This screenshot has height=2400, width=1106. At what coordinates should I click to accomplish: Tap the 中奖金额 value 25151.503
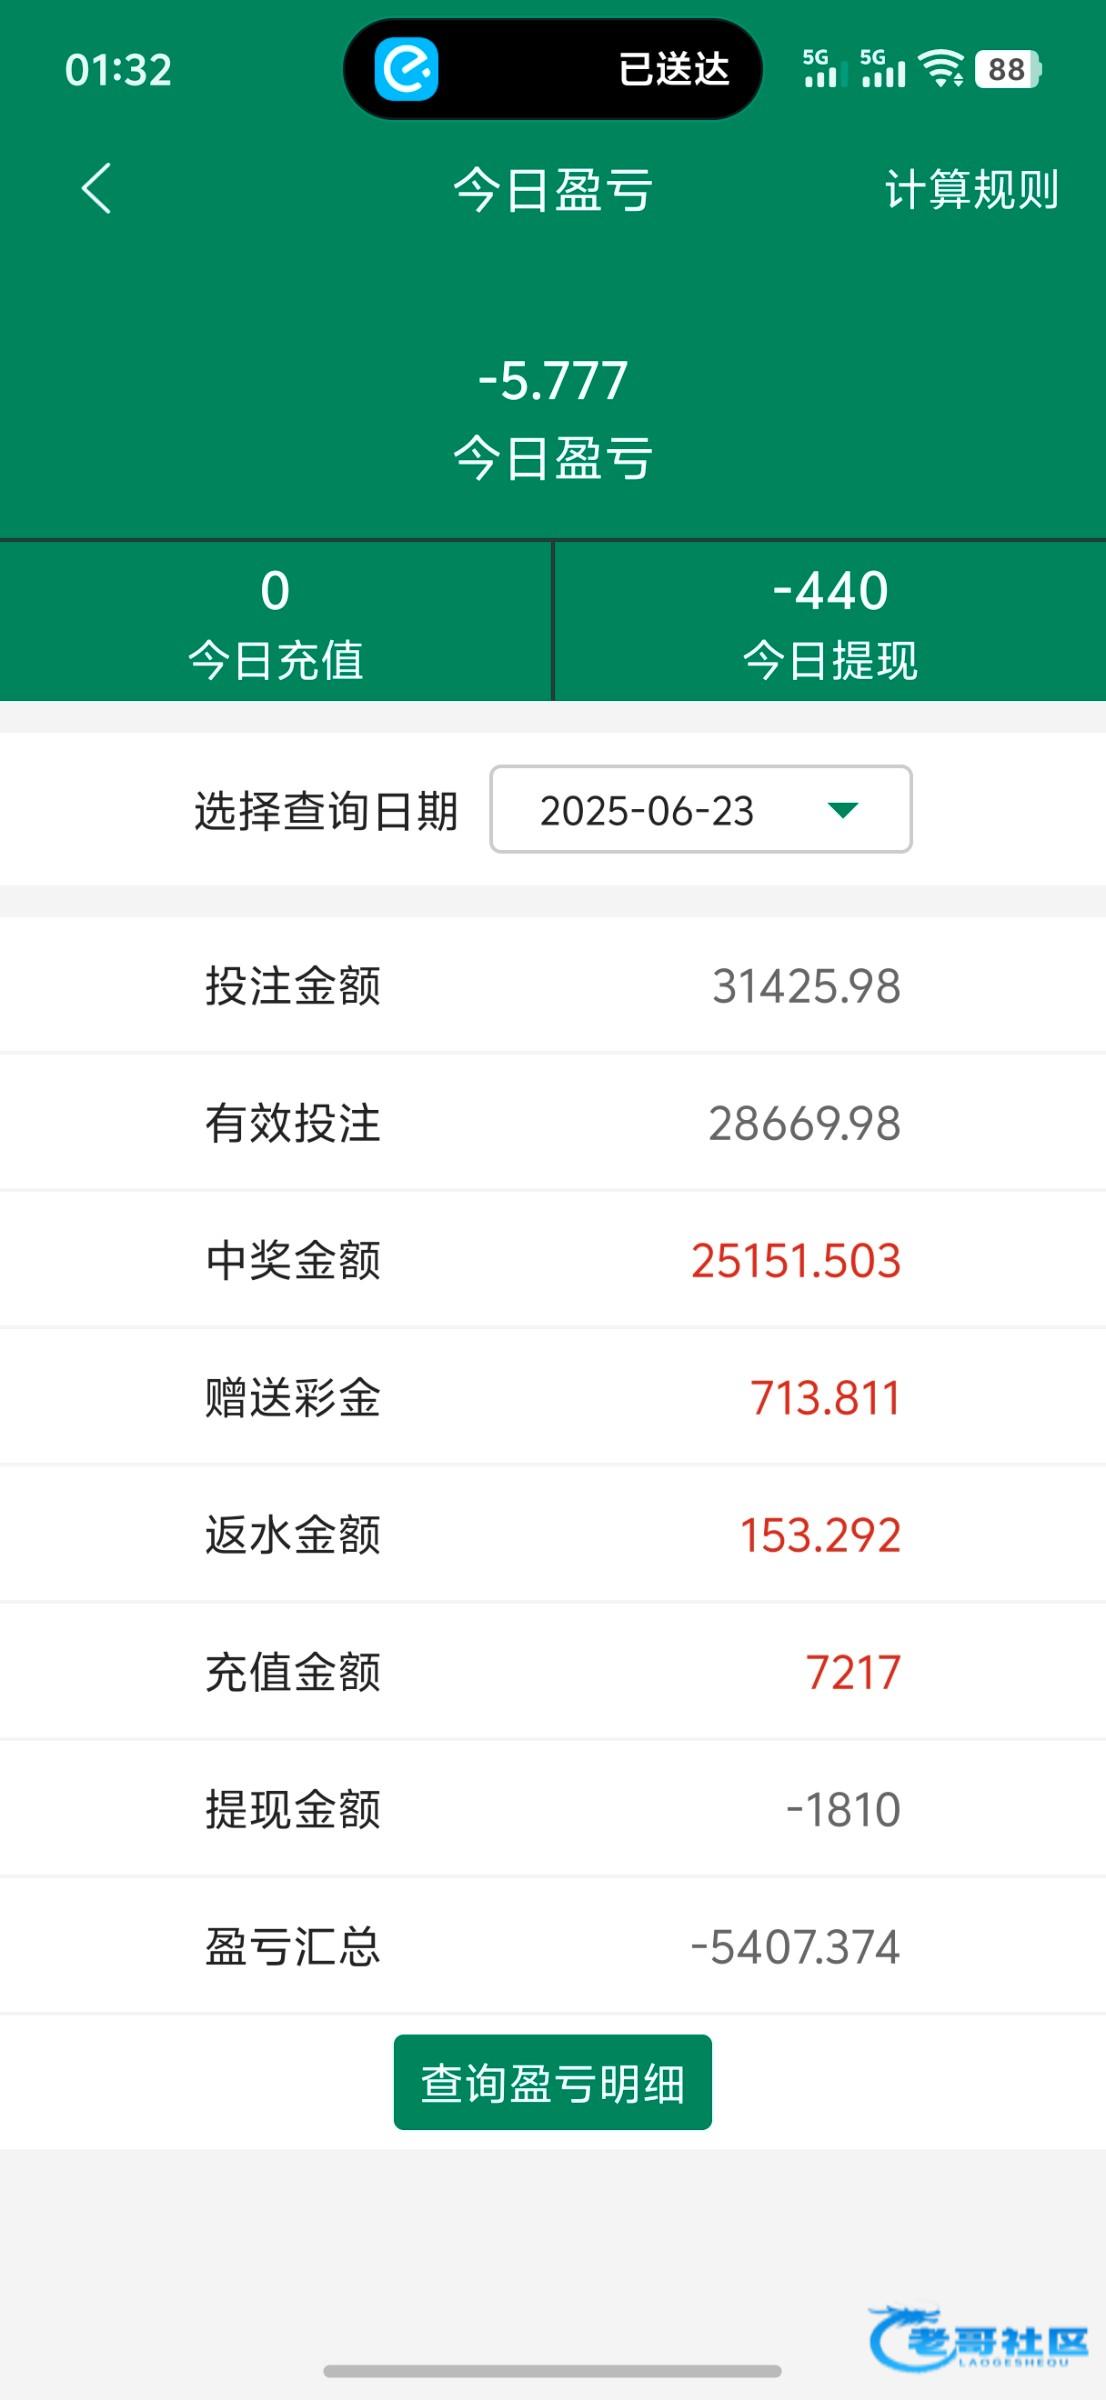[x=796, y=1261]
